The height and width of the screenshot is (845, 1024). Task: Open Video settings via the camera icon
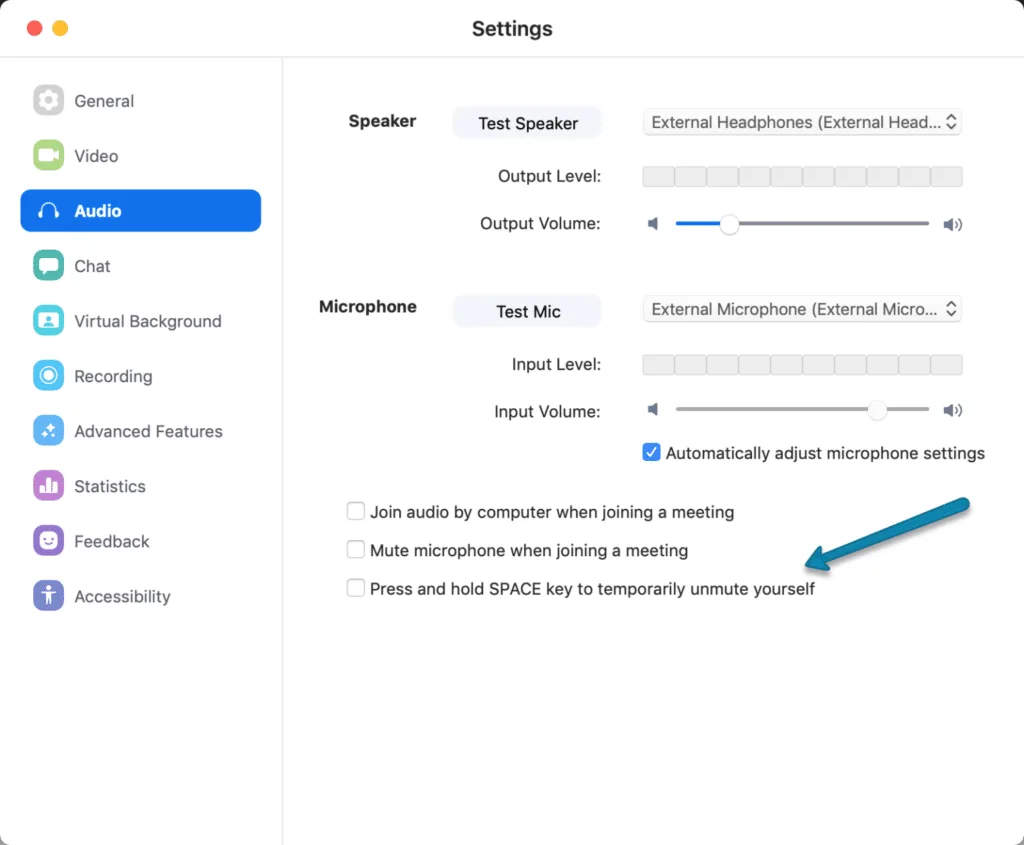[x=48, y=156]
